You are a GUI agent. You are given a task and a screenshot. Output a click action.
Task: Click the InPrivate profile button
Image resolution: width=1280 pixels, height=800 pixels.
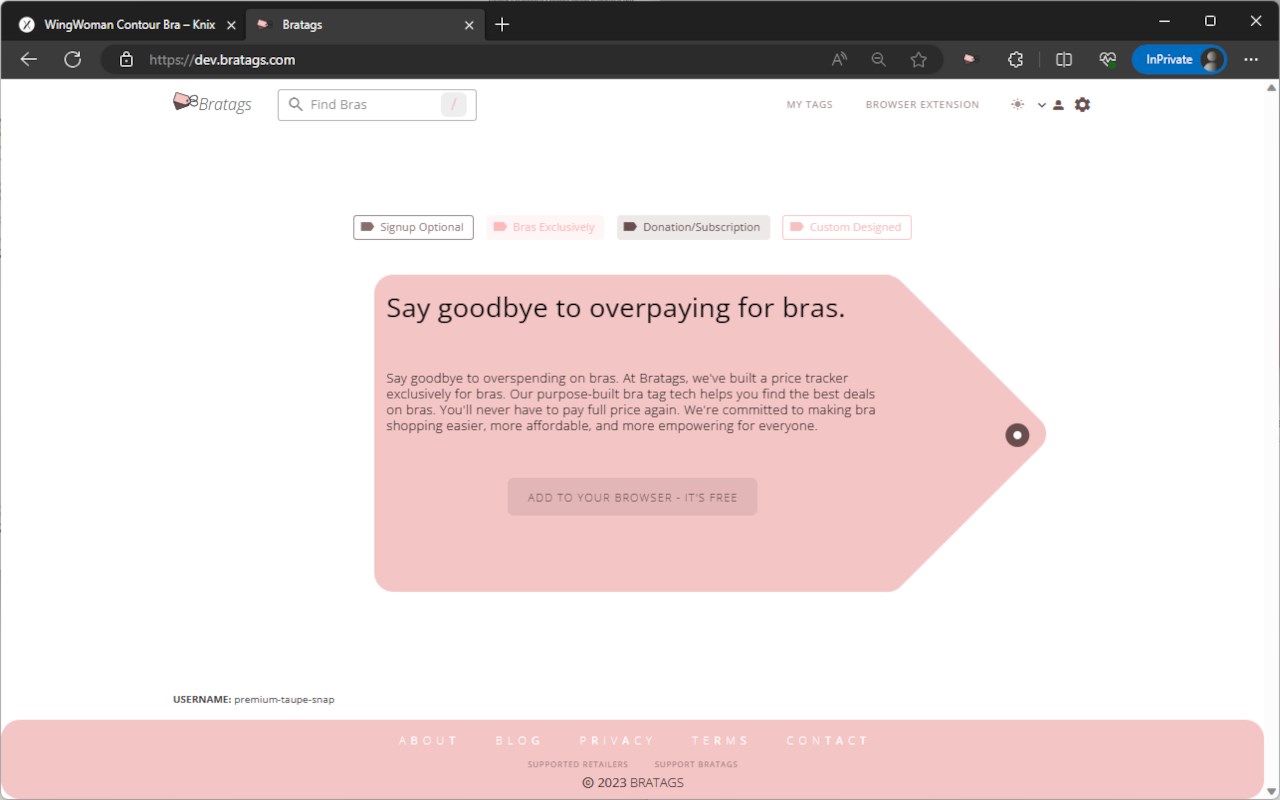pos(1179,60)
